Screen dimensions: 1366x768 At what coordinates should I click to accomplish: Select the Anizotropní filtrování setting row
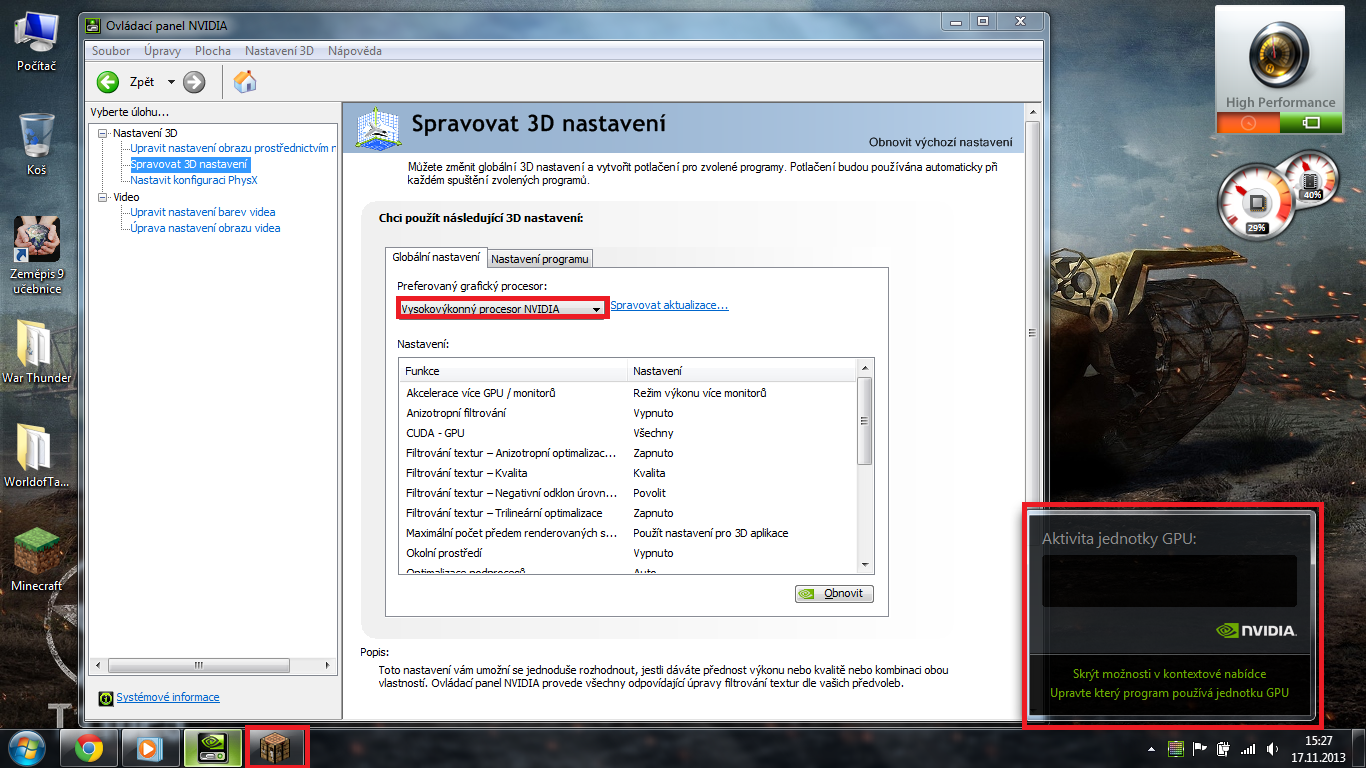(629, 413)
